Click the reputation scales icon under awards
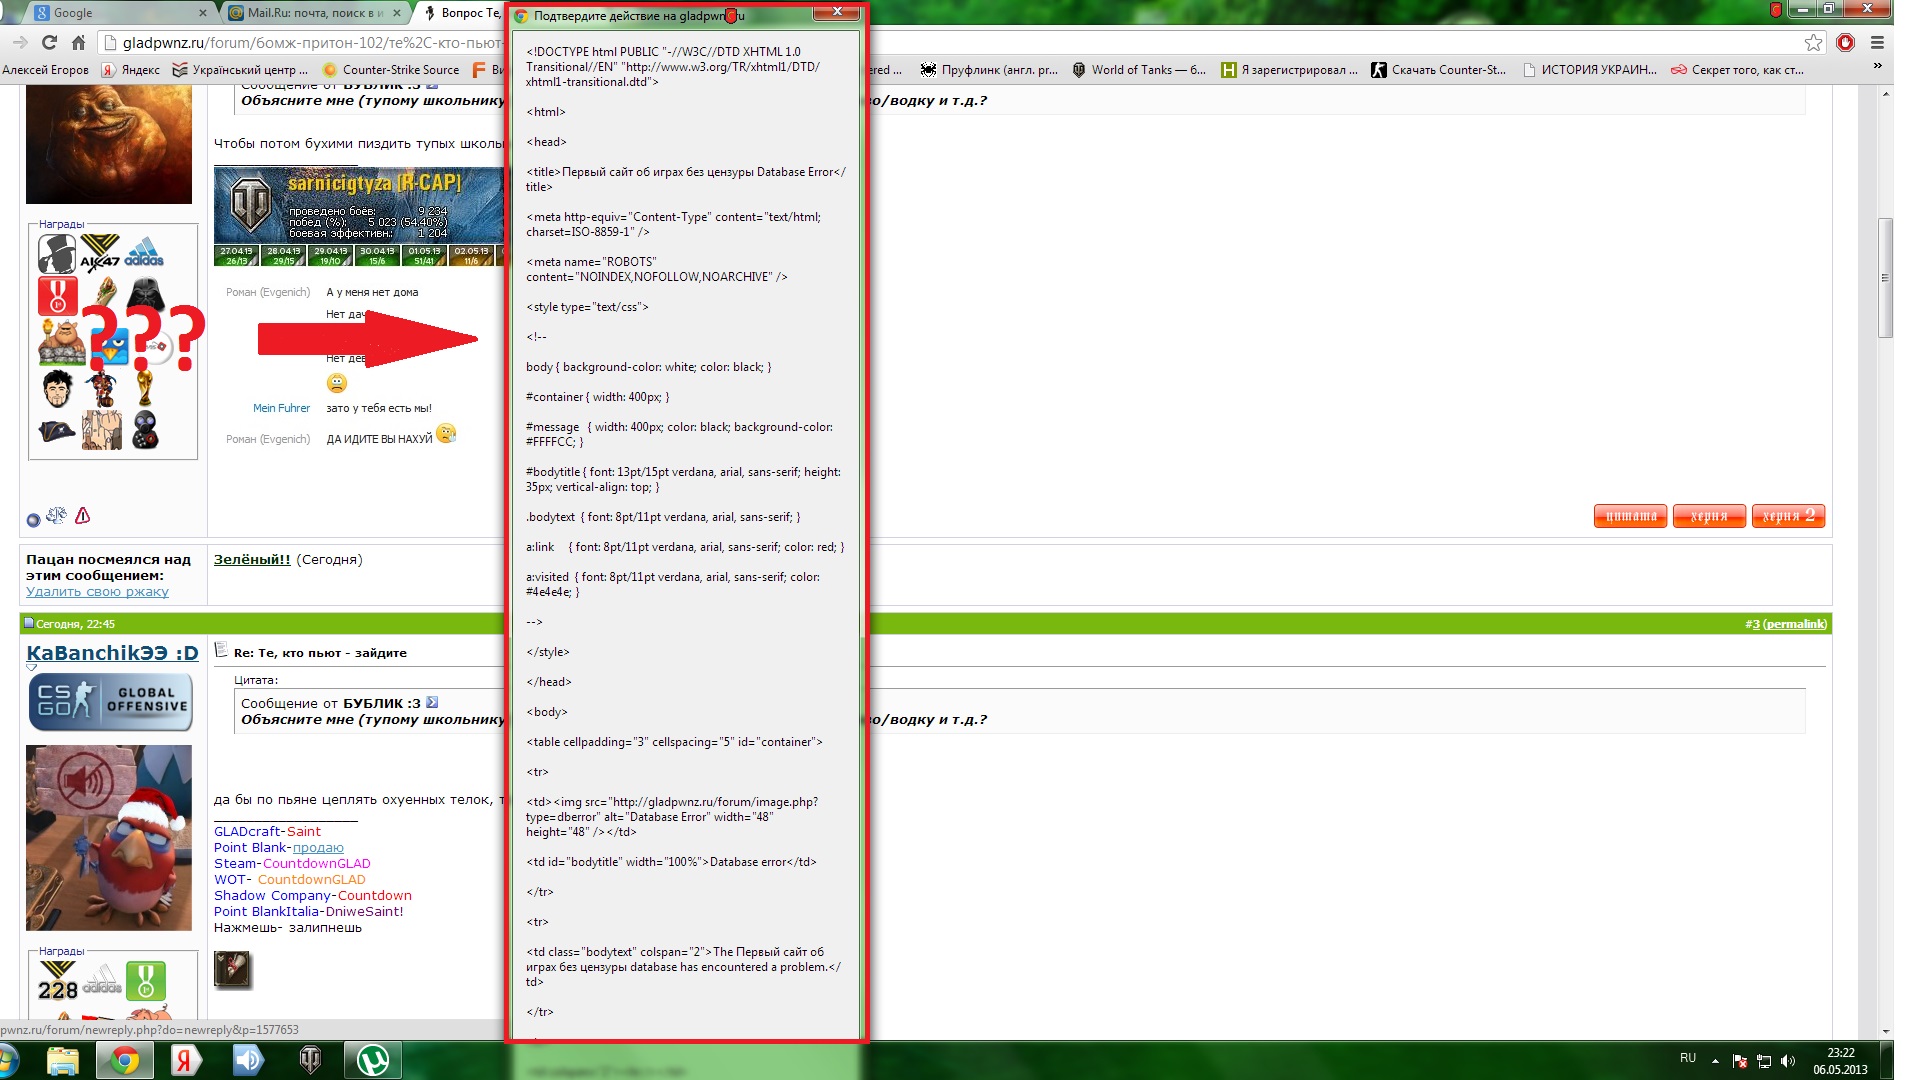Viewport: 1920px width, 1080px height. pyautogui.click(x=57, y=516)
